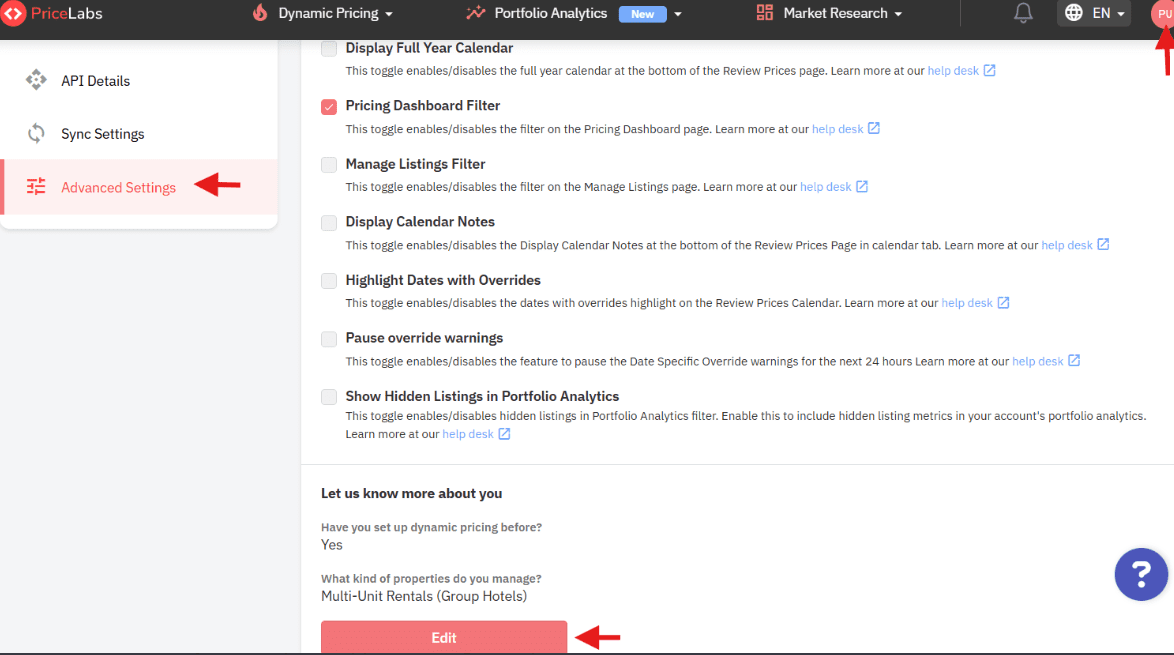Click the Advanced Settings sliders icon
The image size is (1174, 655).
[x=36, y=187]
